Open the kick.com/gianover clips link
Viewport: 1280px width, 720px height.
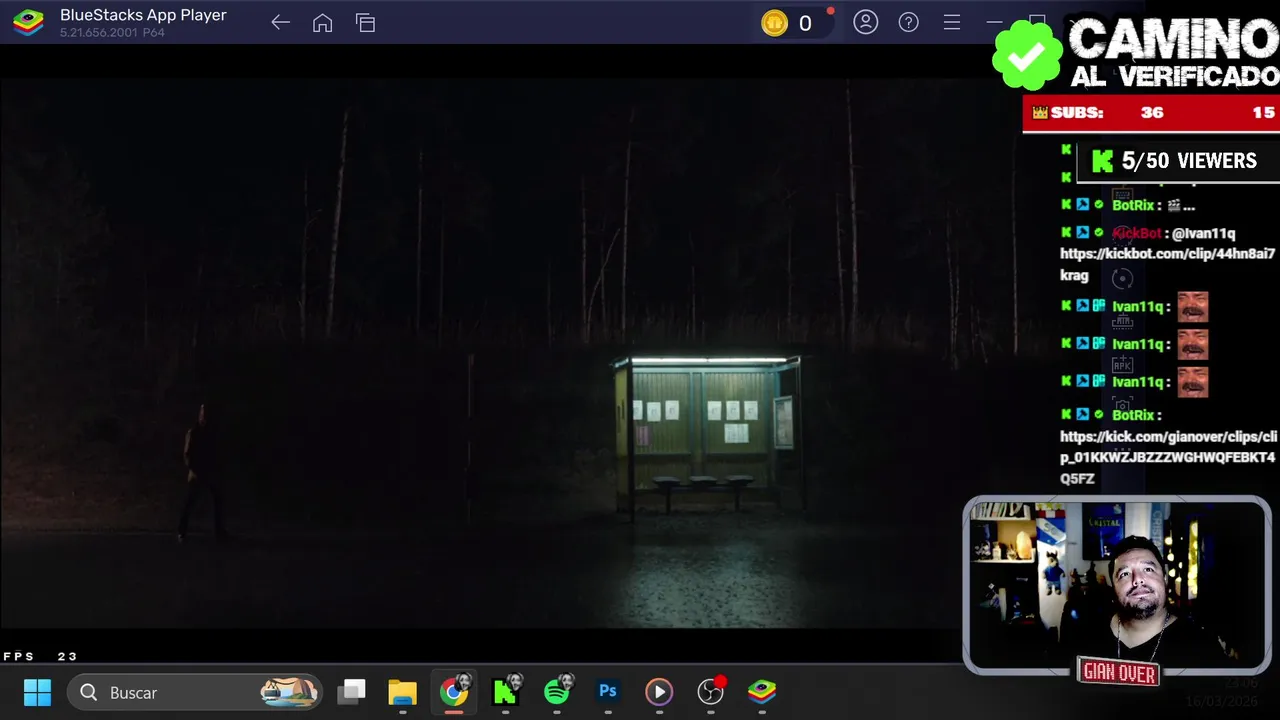[x=1168, y=458]
